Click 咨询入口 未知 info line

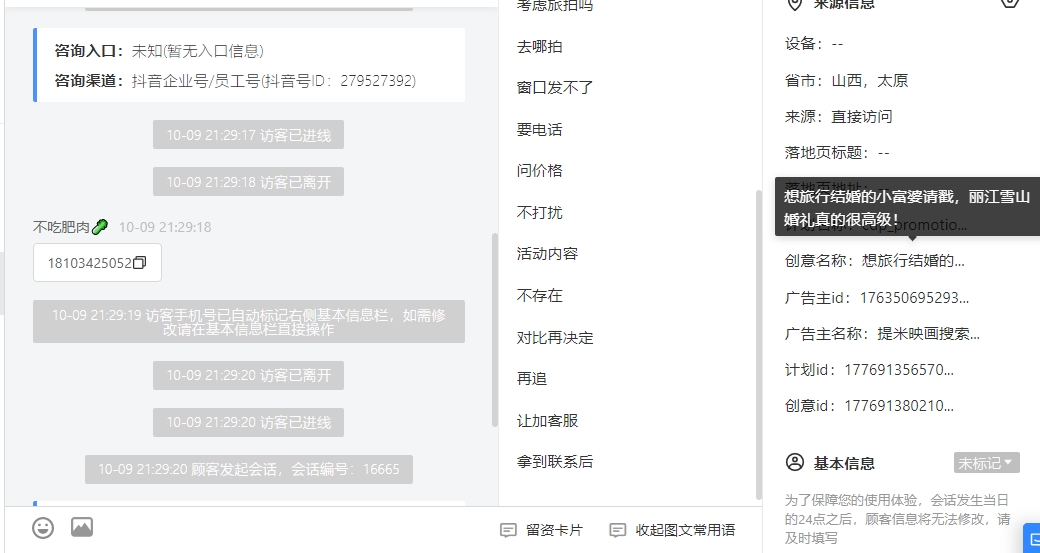tap(159, 51)
